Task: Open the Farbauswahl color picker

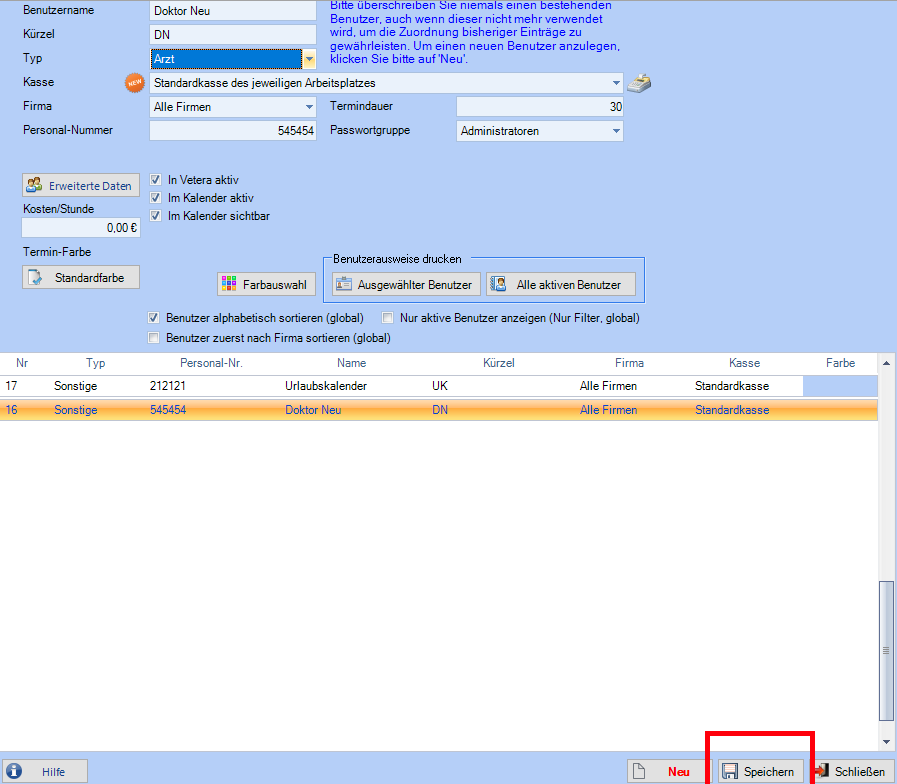Action: coord(266,284)
